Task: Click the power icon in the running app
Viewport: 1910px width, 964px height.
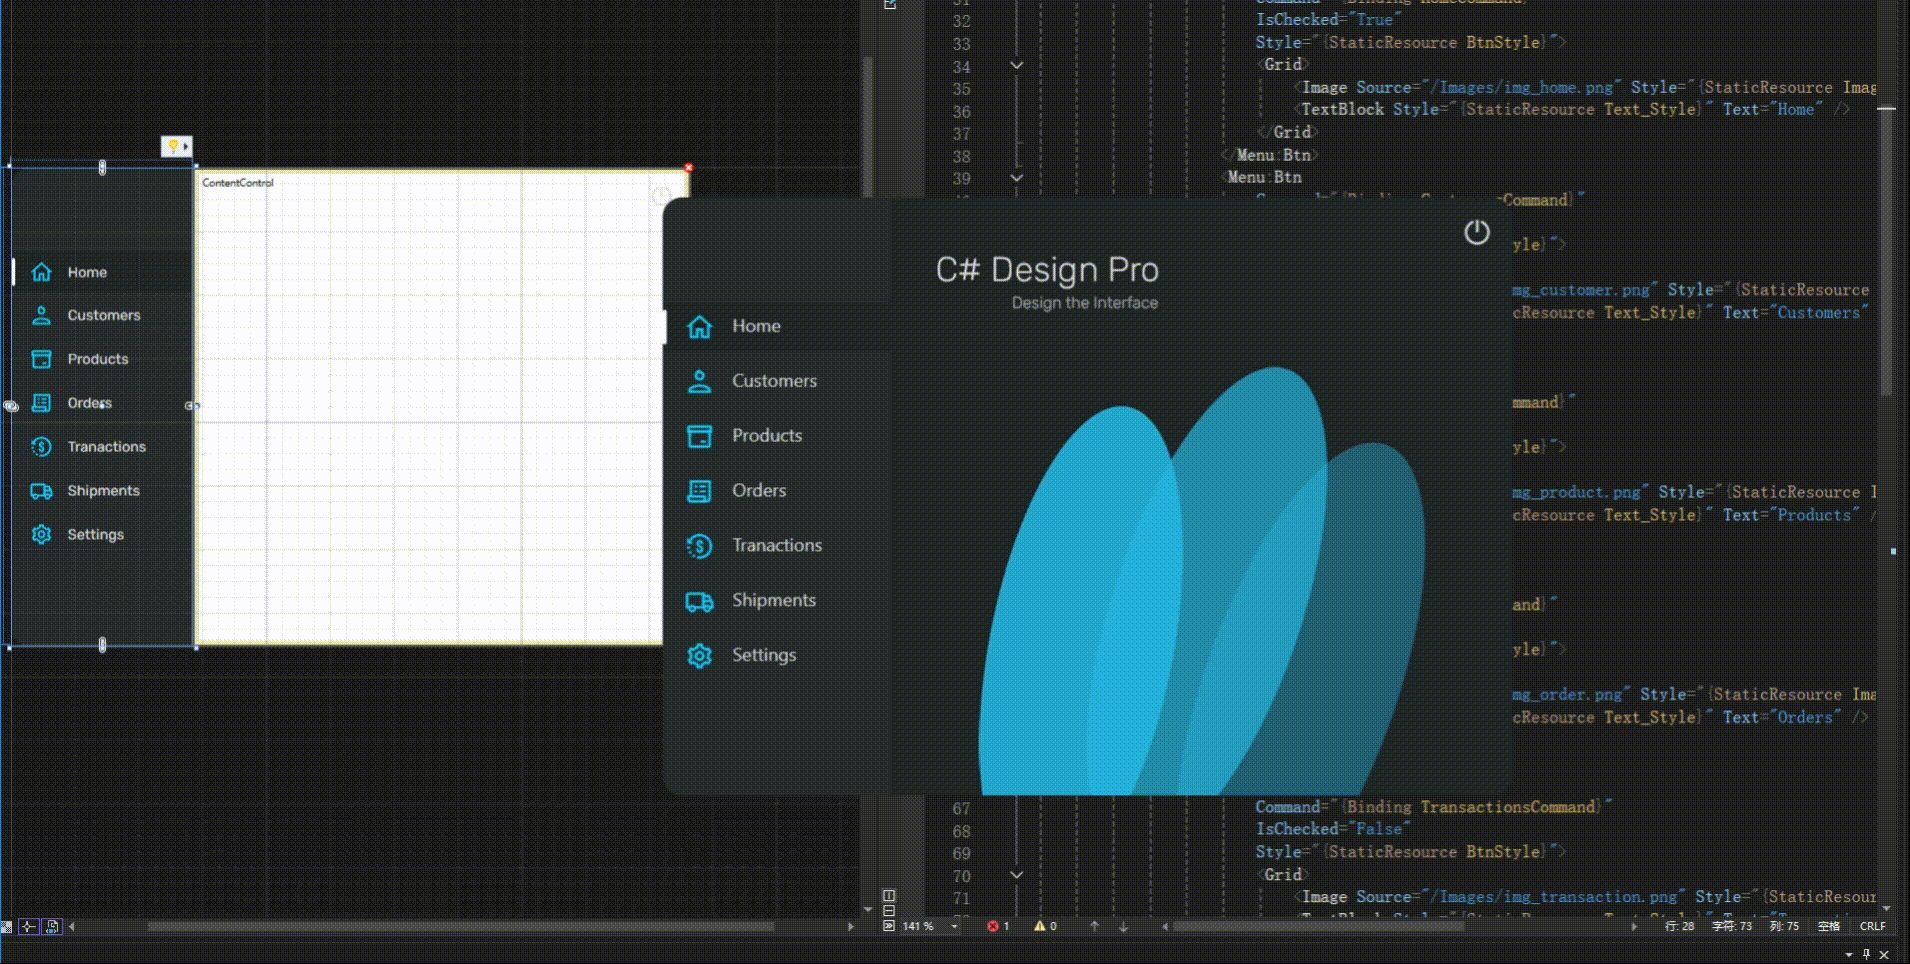Action: [x=1477, y=233]
